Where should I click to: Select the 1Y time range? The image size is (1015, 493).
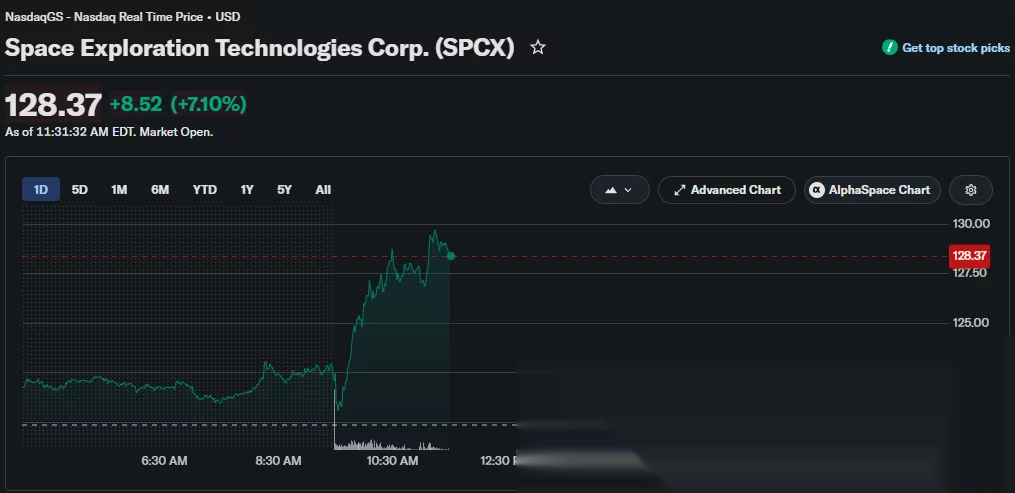pos(247,190)
